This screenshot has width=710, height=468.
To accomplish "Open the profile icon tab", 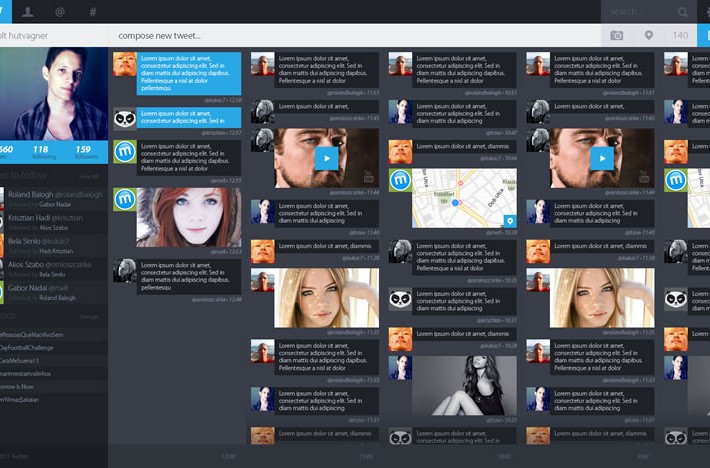I will [x=28, y=12].
